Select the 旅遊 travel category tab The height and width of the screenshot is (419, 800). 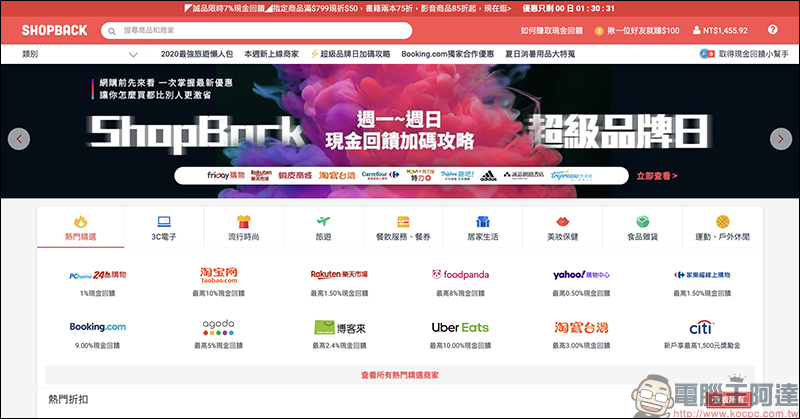323,227
